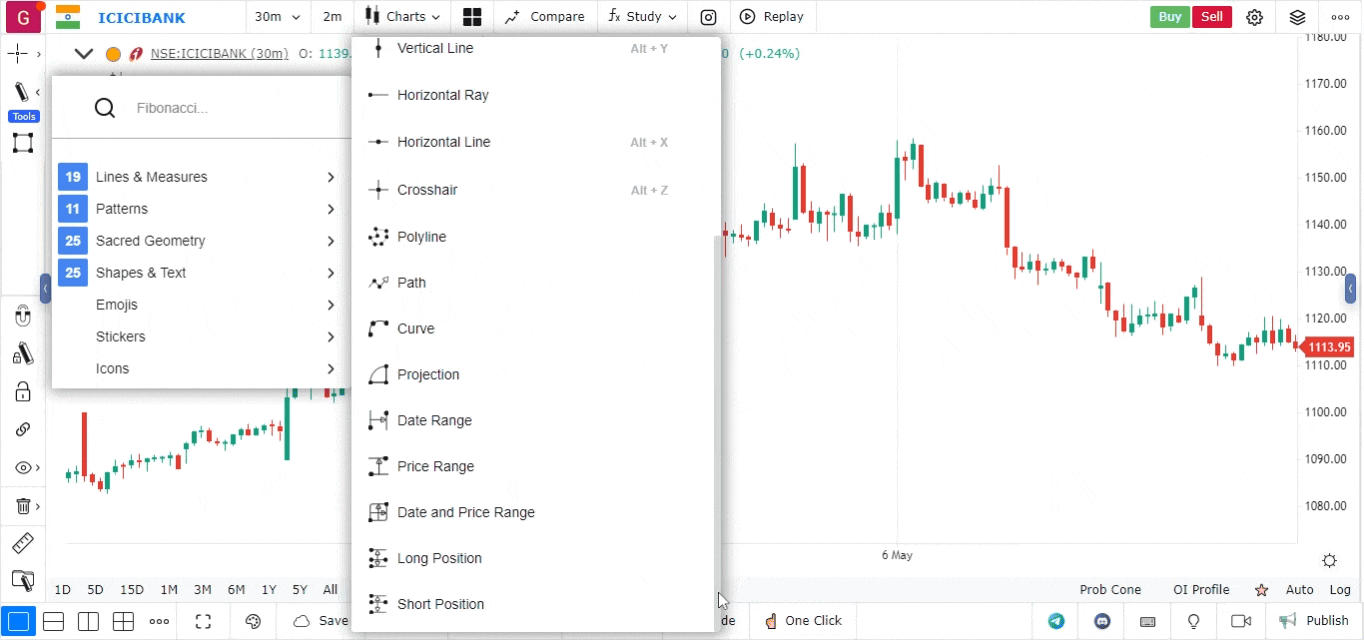Open chart settings gear
The height and width of the screenshot is (640, 1364).
(x=1254, y=17)
